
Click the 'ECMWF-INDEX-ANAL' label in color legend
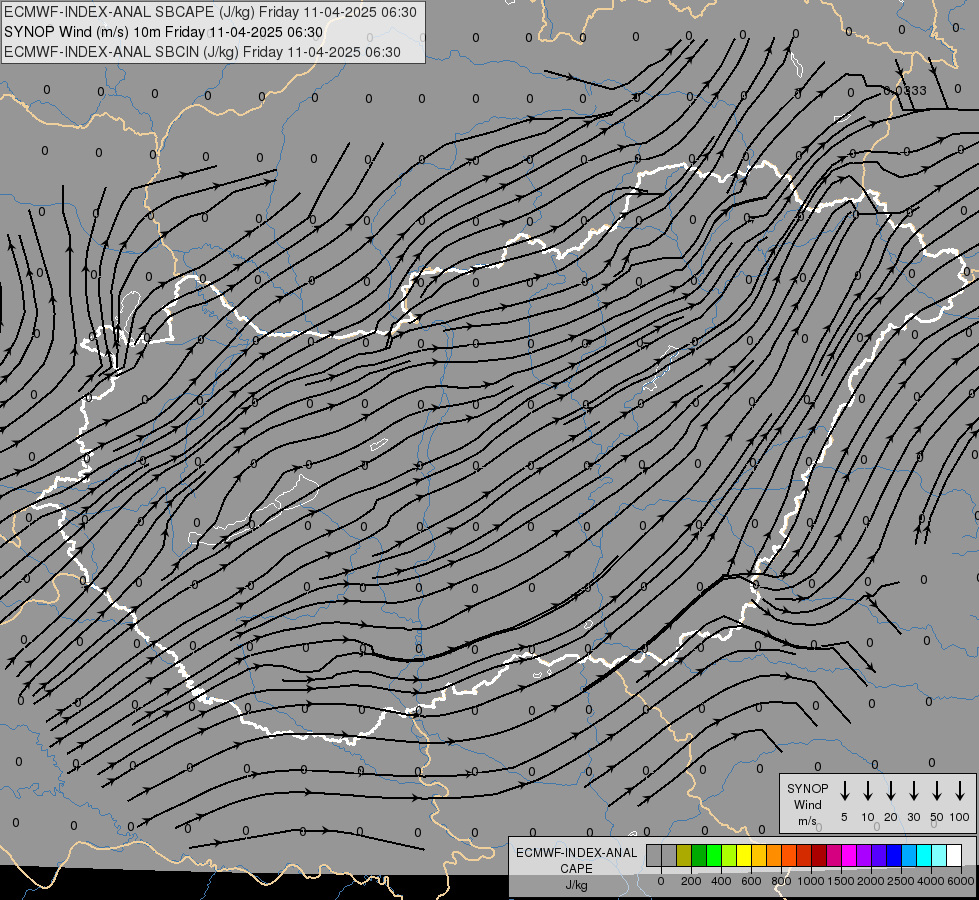pyautogui.click(x=576, y=853)
